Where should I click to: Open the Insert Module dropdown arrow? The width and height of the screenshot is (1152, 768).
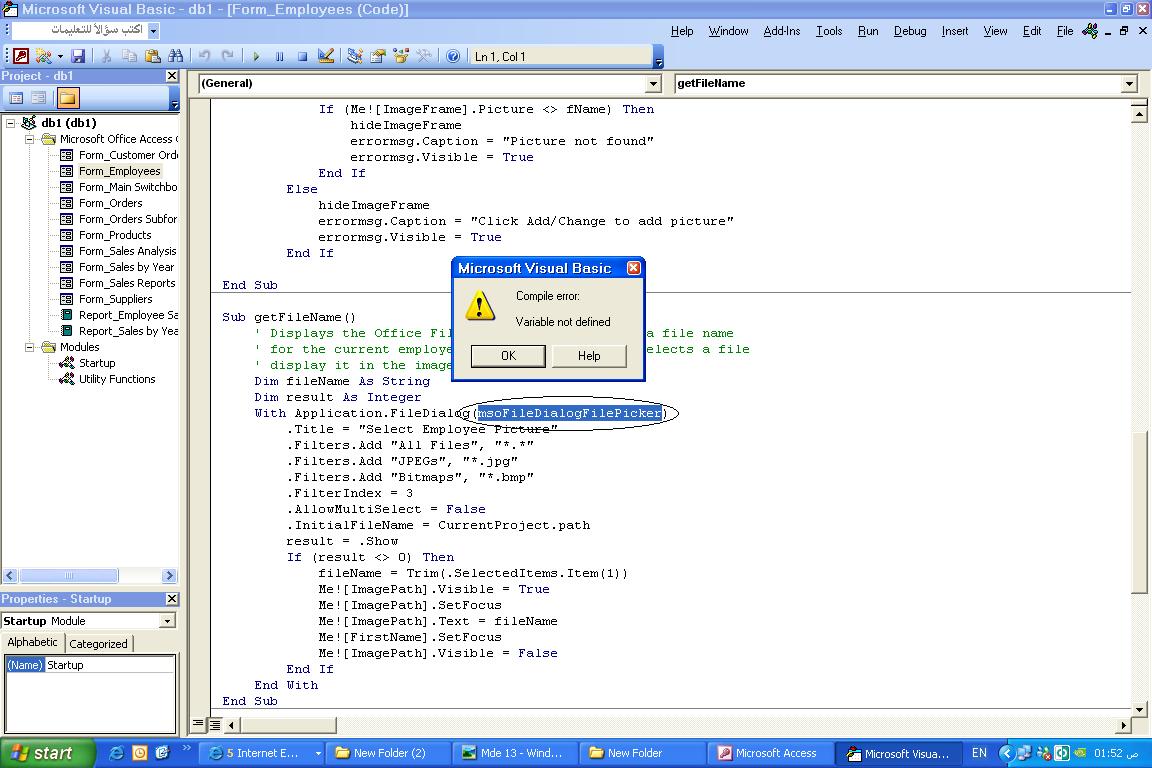(60, 56)
